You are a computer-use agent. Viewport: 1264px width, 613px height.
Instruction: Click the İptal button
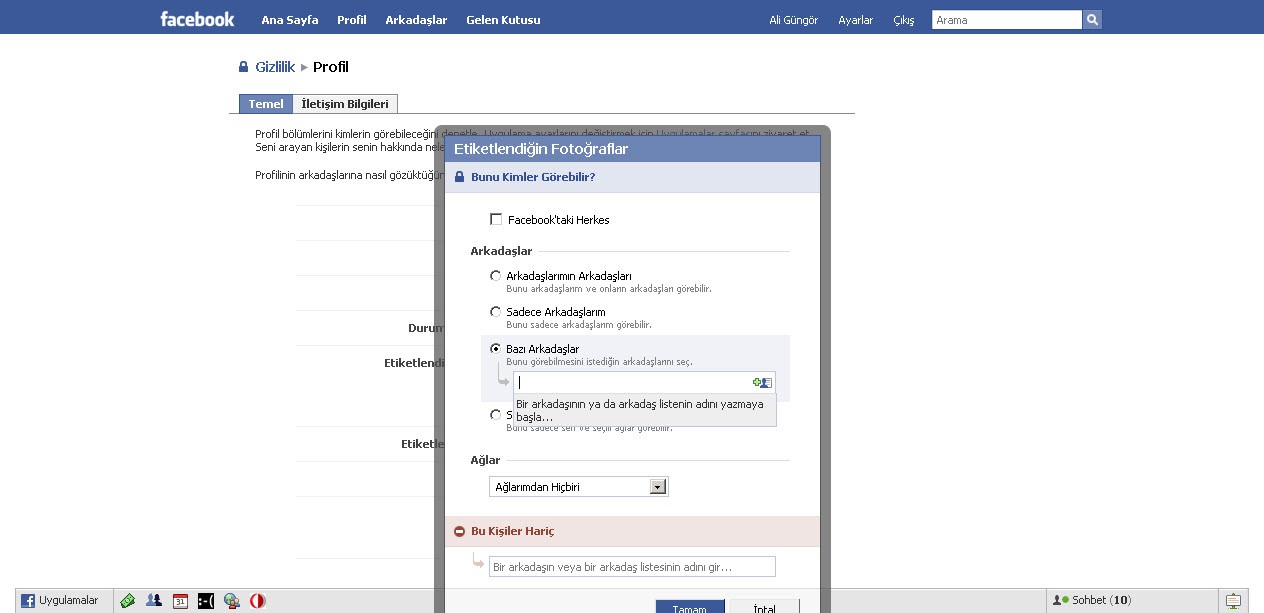point(765,606)
